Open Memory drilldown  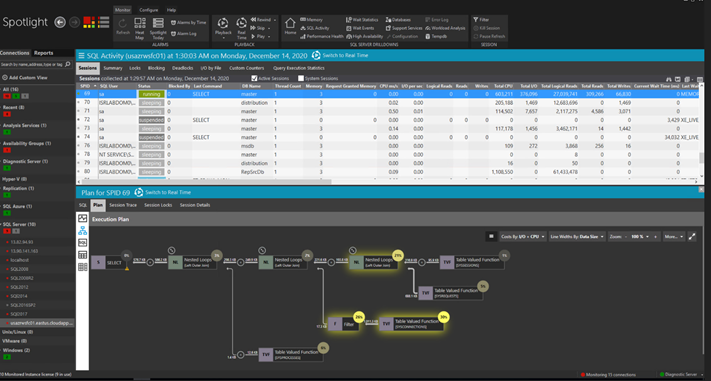click(311, 20)
